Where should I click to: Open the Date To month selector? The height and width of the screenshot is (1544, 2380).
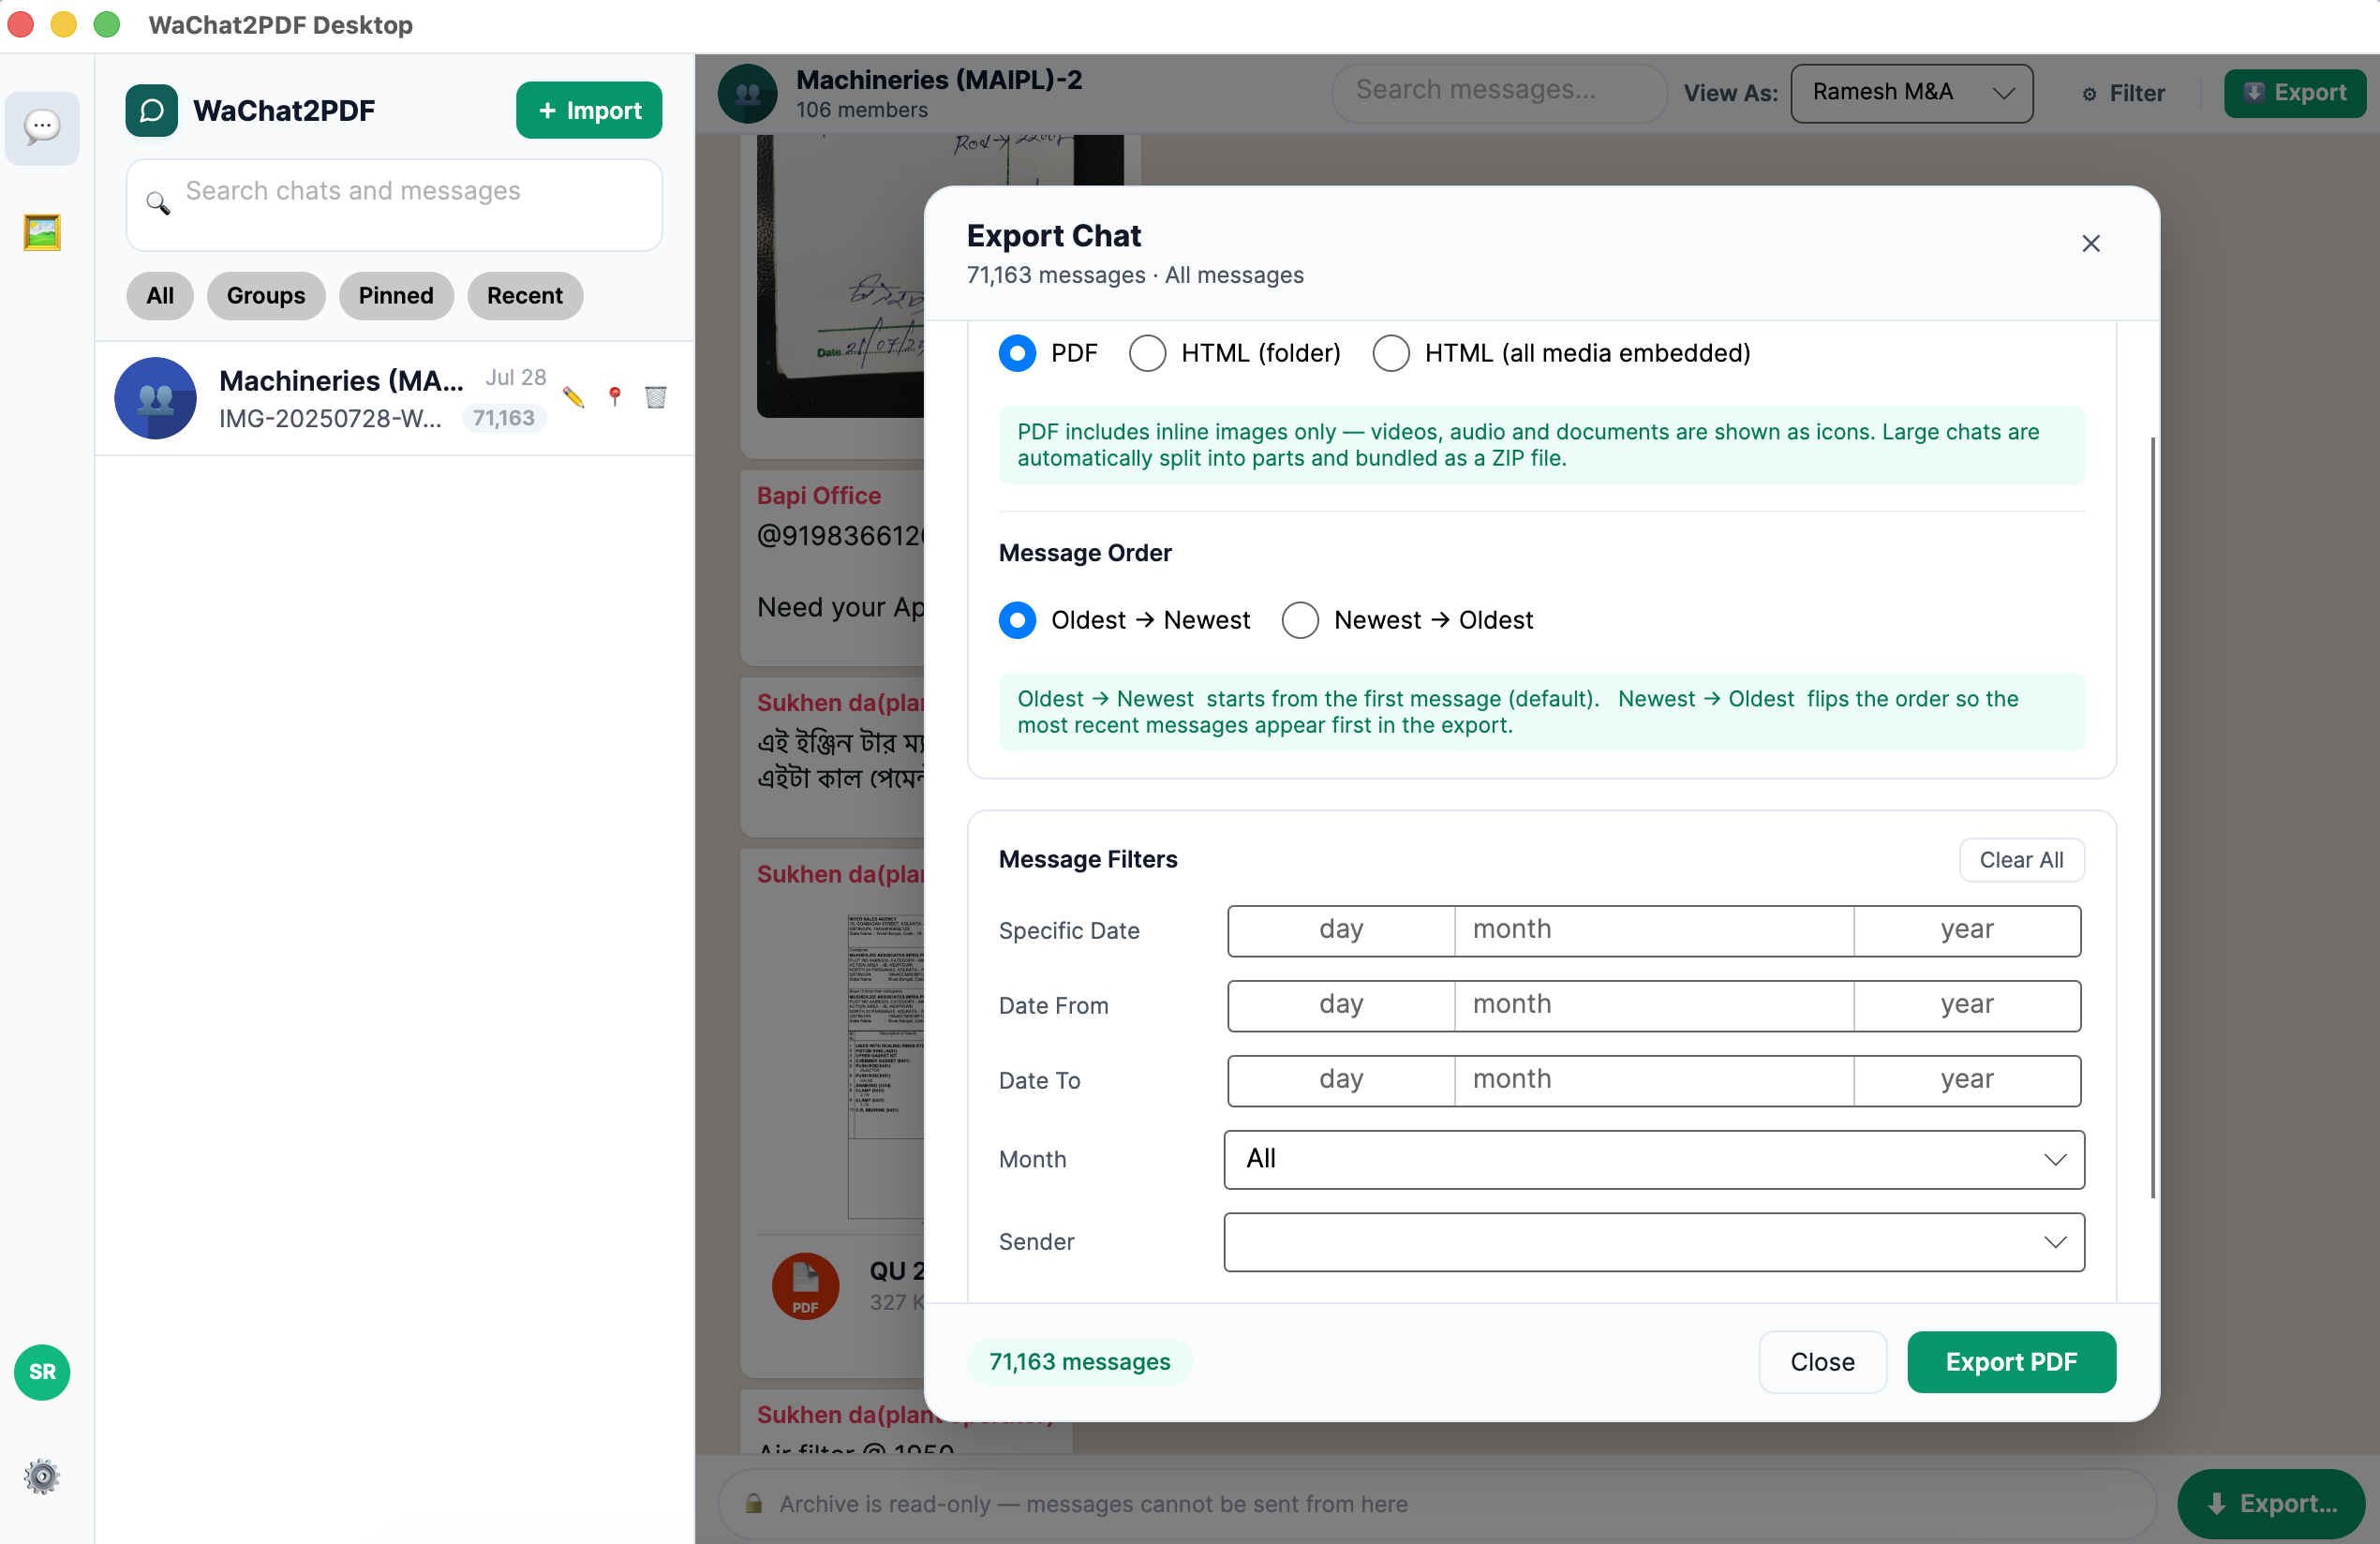click(1654, 1080)
